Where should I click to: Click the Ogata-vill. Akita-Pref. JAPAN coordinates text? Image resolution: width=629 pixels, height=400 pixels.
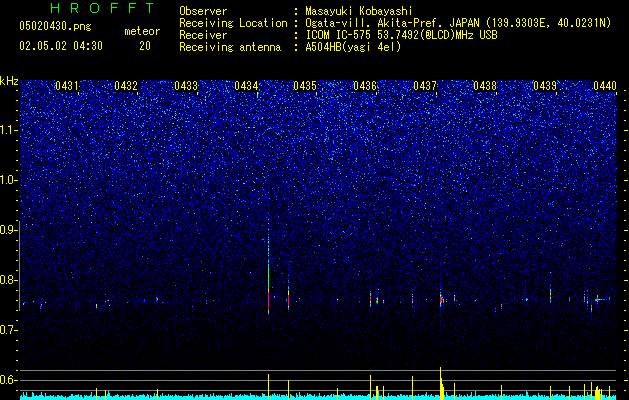[x=458, y=23]
